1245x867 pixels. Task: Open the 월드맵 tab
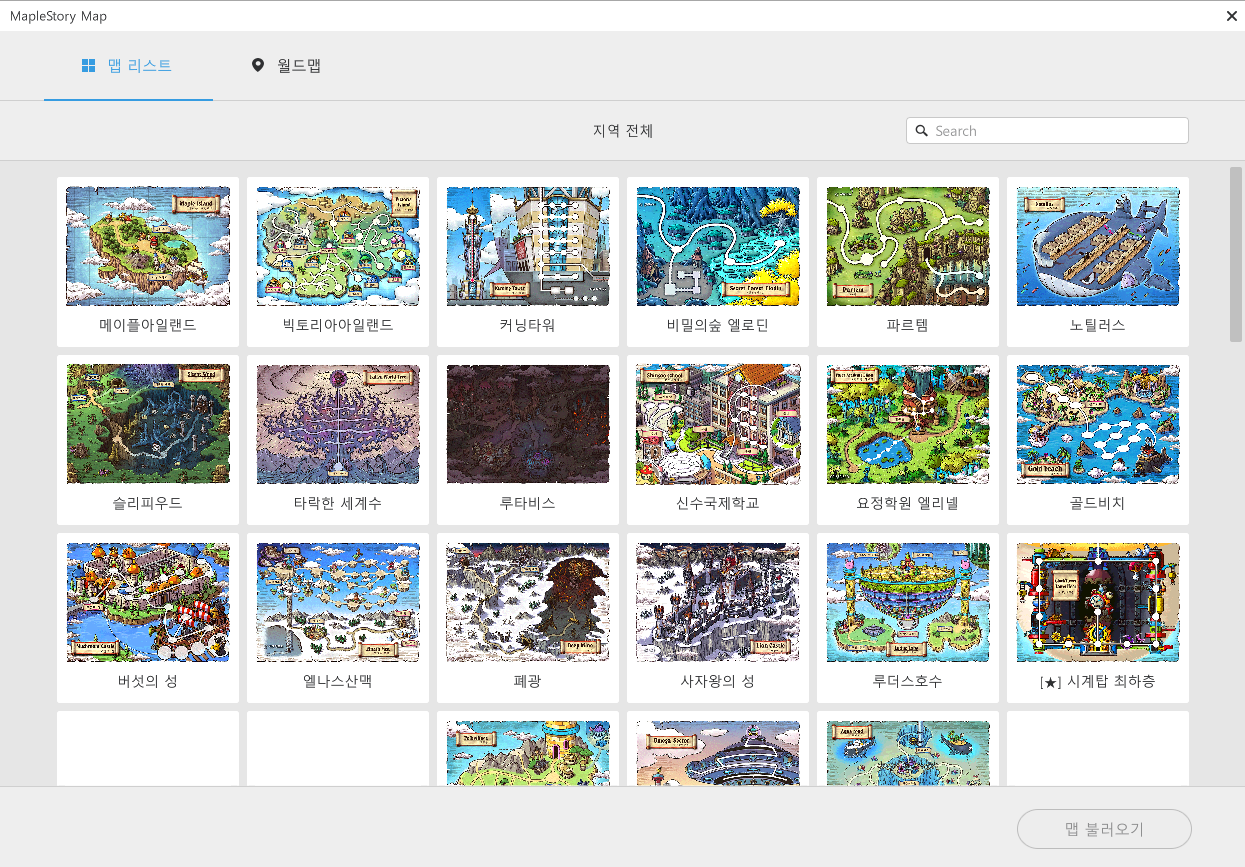[286, 66]
